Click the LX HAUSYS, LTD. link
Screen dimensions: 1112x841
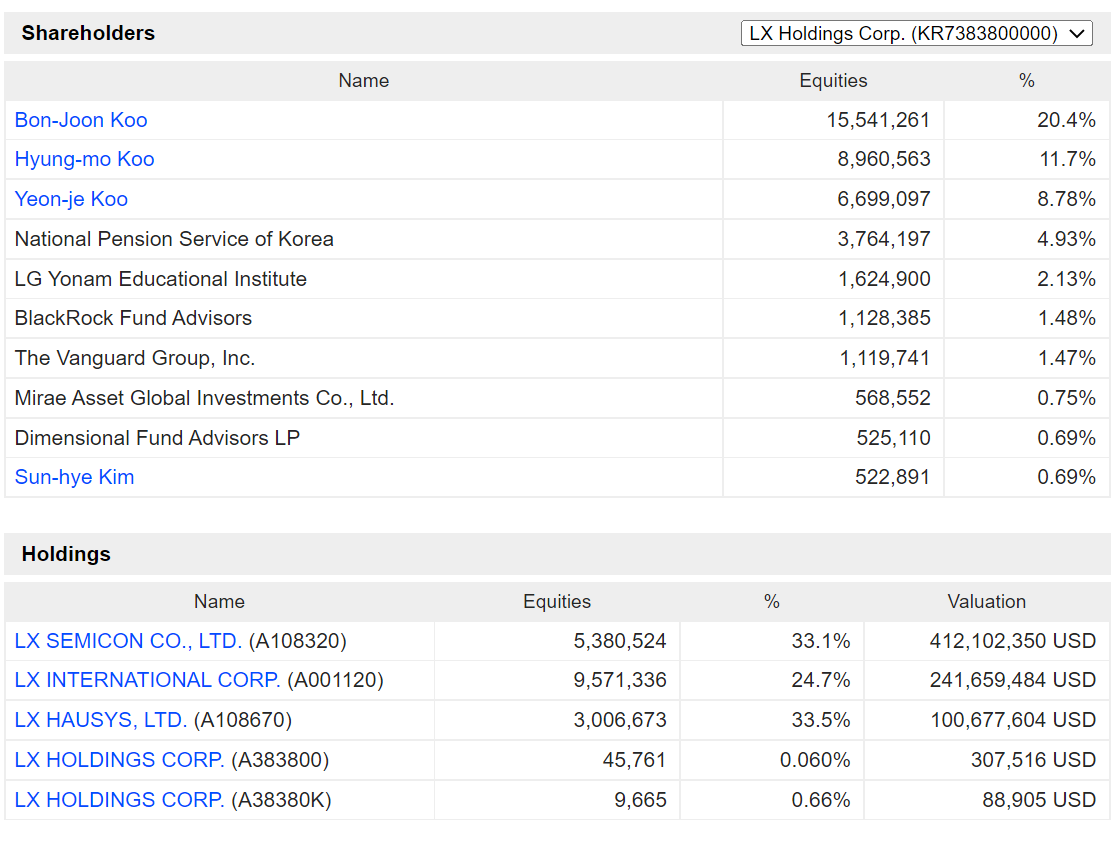coord(101,719)
